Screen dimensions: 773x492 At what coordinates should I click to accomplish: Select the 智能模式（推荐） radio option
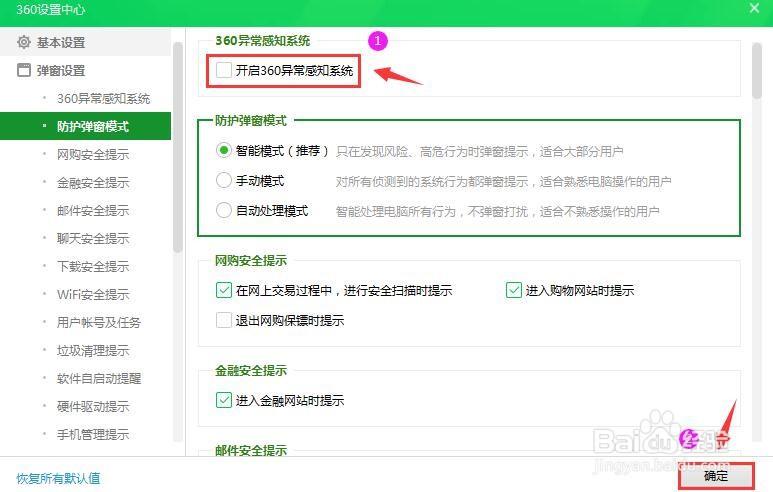[224, 150]
